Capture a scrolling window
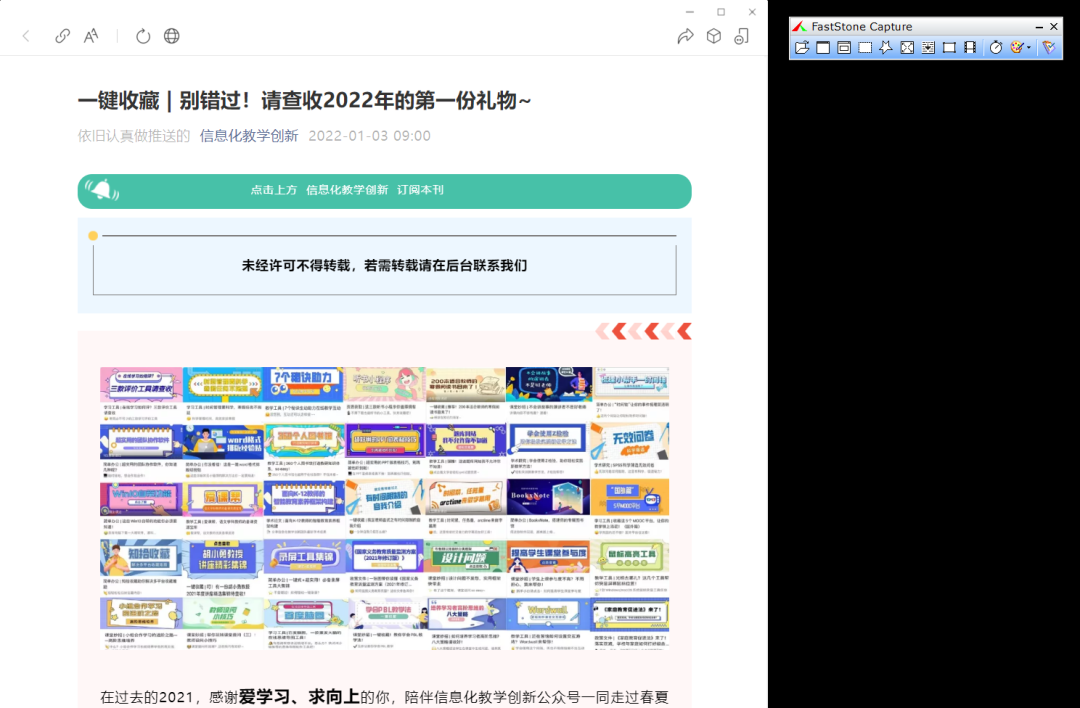Image resolution: width=1080 pixels, height=708 pixels. [928, 47]
